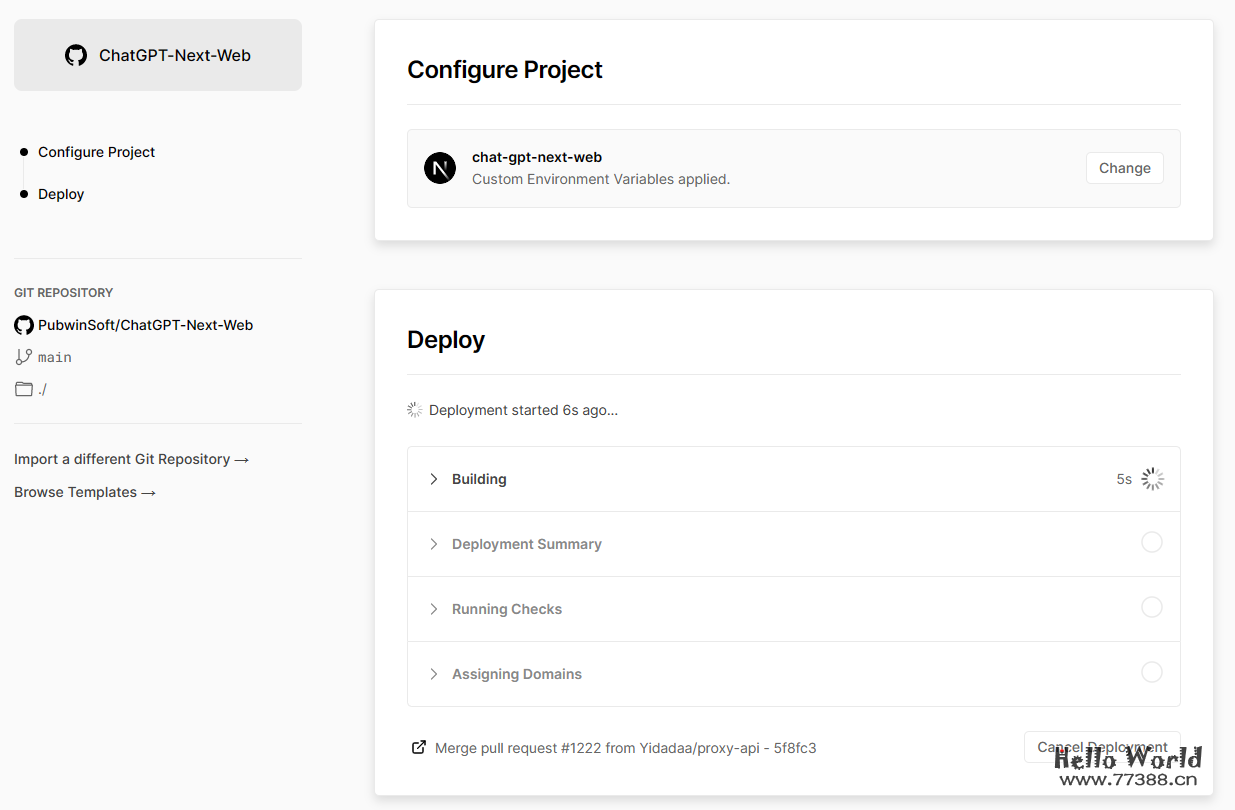
Task: Click the git branch icon beside main
Action: (24, 357)
